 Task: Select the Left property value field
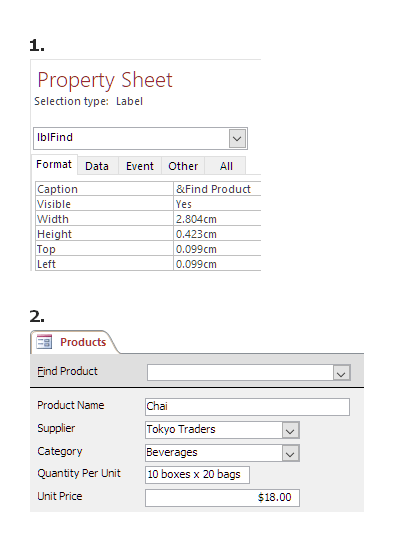(x=217, y=264)
